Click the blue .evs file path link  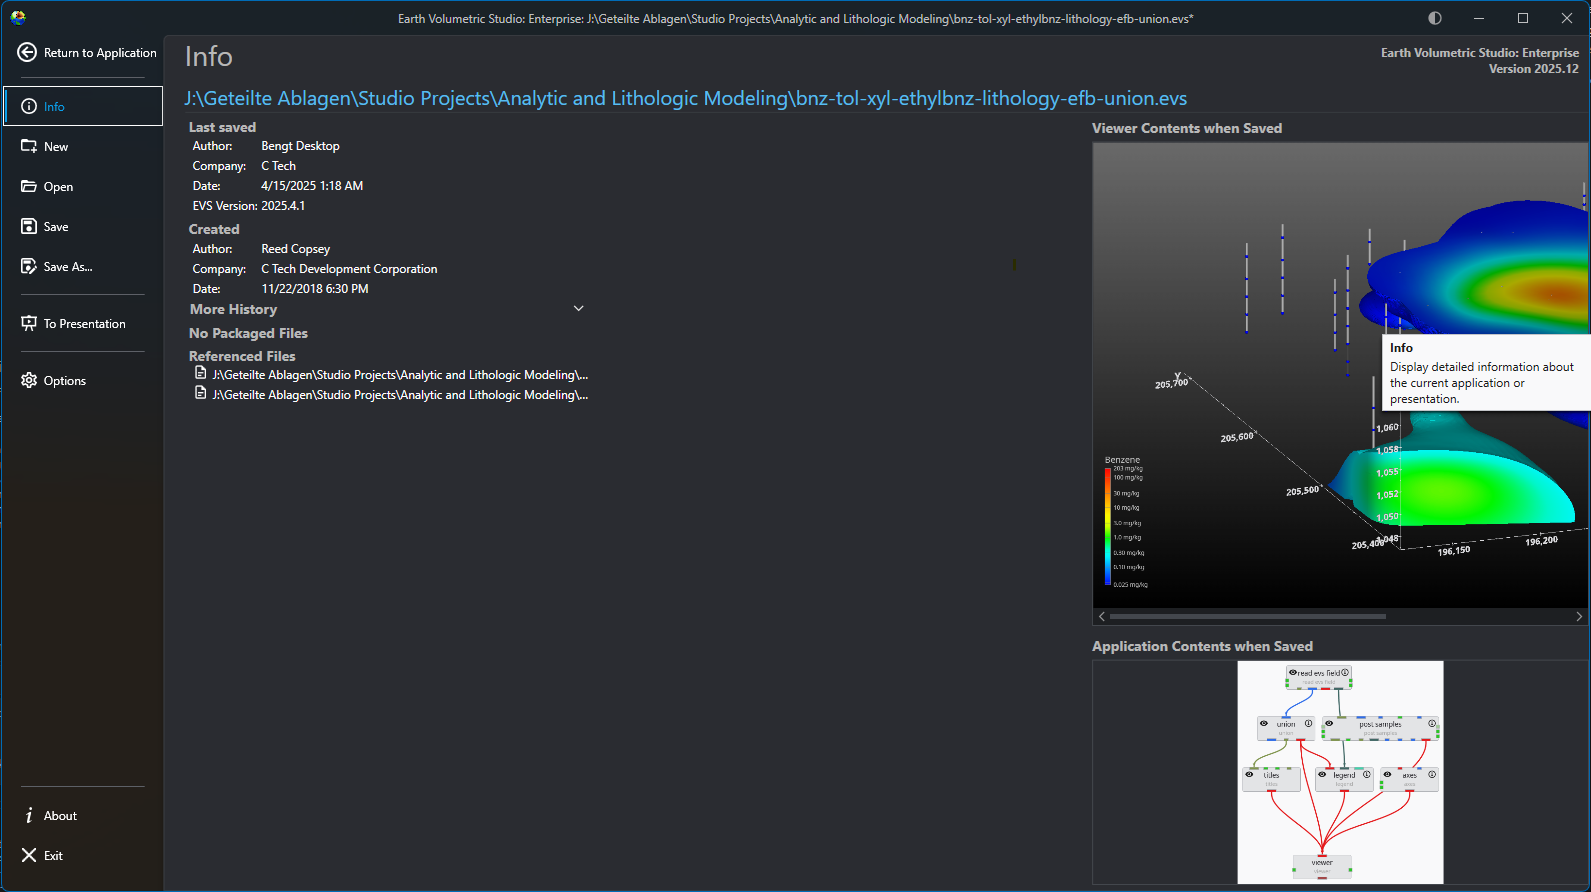(x=686, y=98)
